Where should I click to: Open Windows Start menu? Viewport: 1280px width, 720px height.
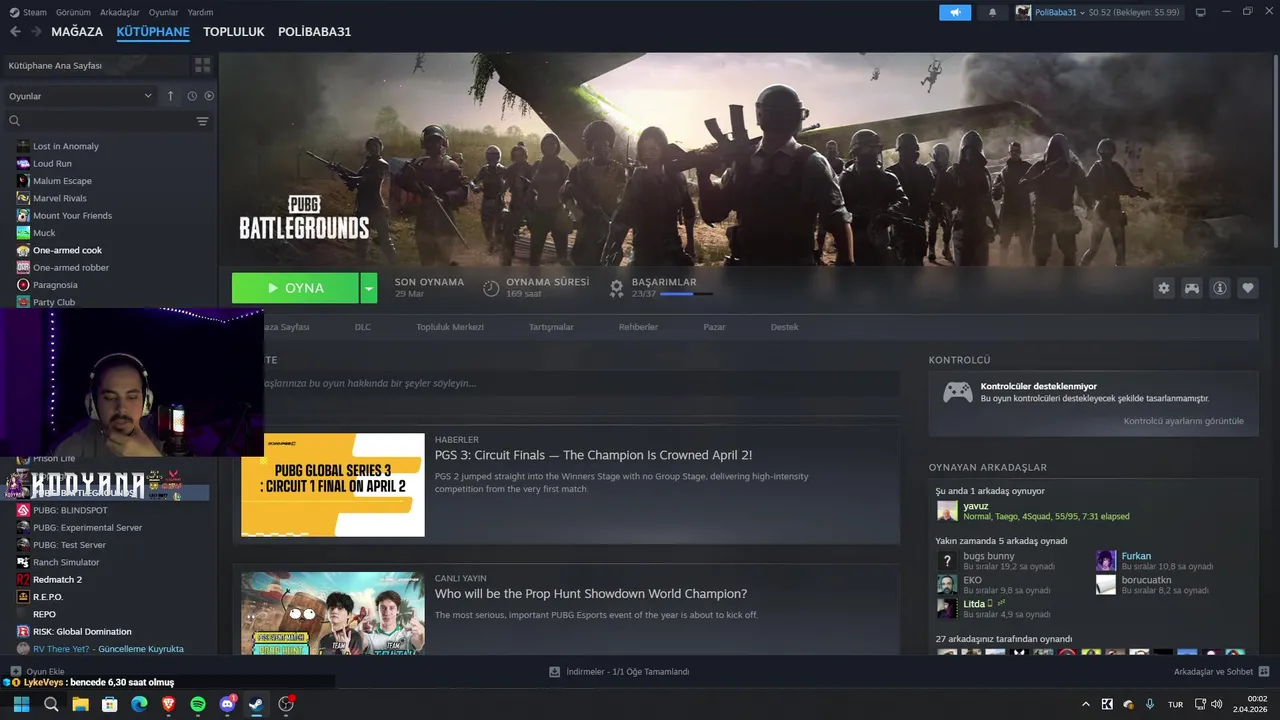click(21, 704)
